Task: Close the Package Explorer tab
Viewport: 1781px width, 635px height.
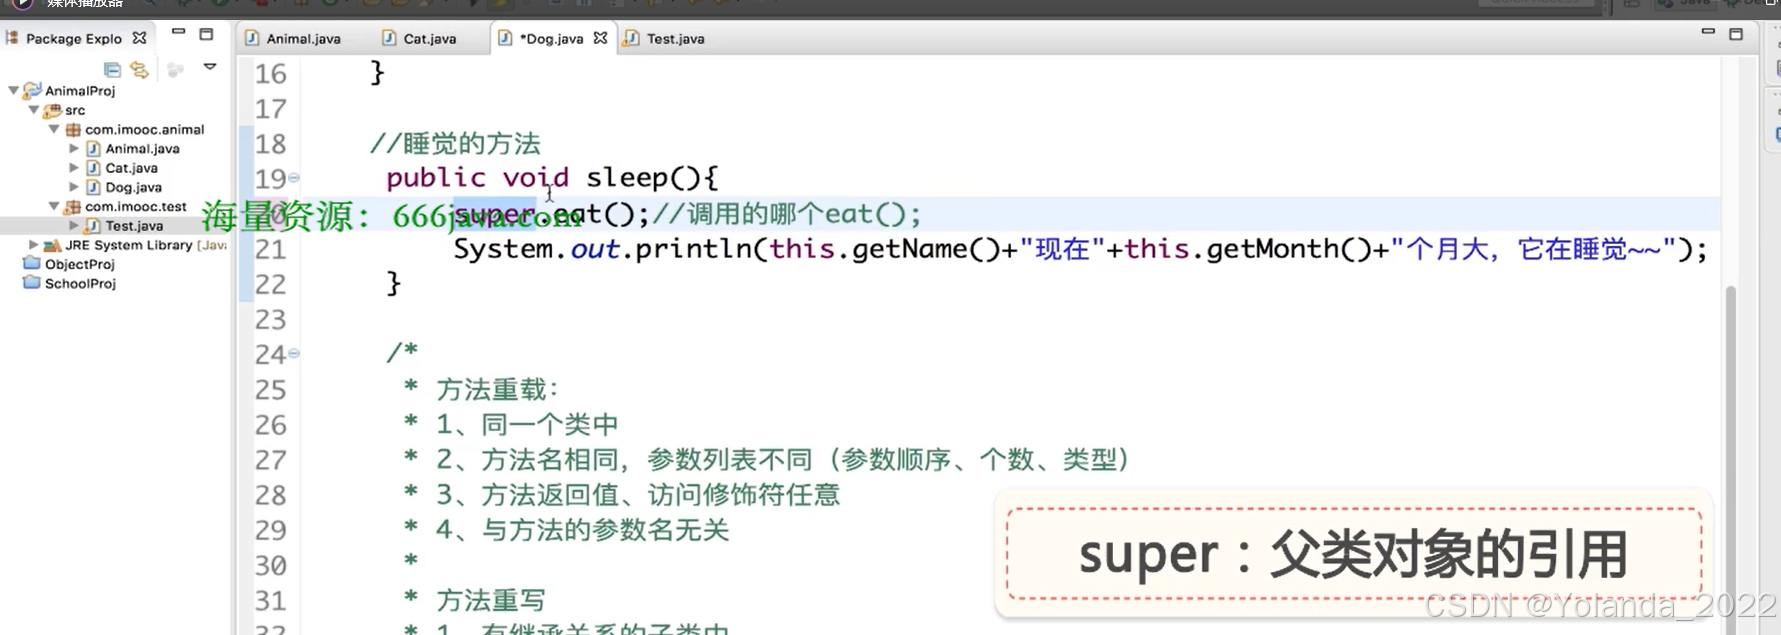Action: pyautogui.click(x=139, y=38)
